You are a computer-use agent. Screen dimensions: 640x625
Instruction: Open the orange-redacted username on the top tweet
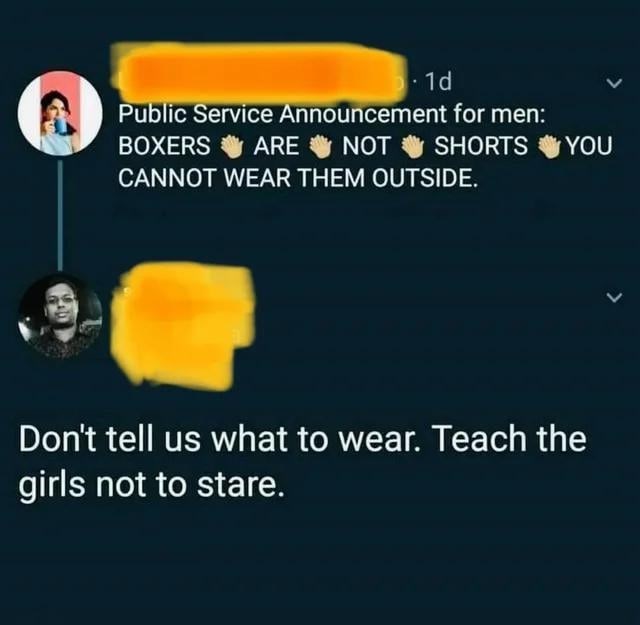point(259,73)
